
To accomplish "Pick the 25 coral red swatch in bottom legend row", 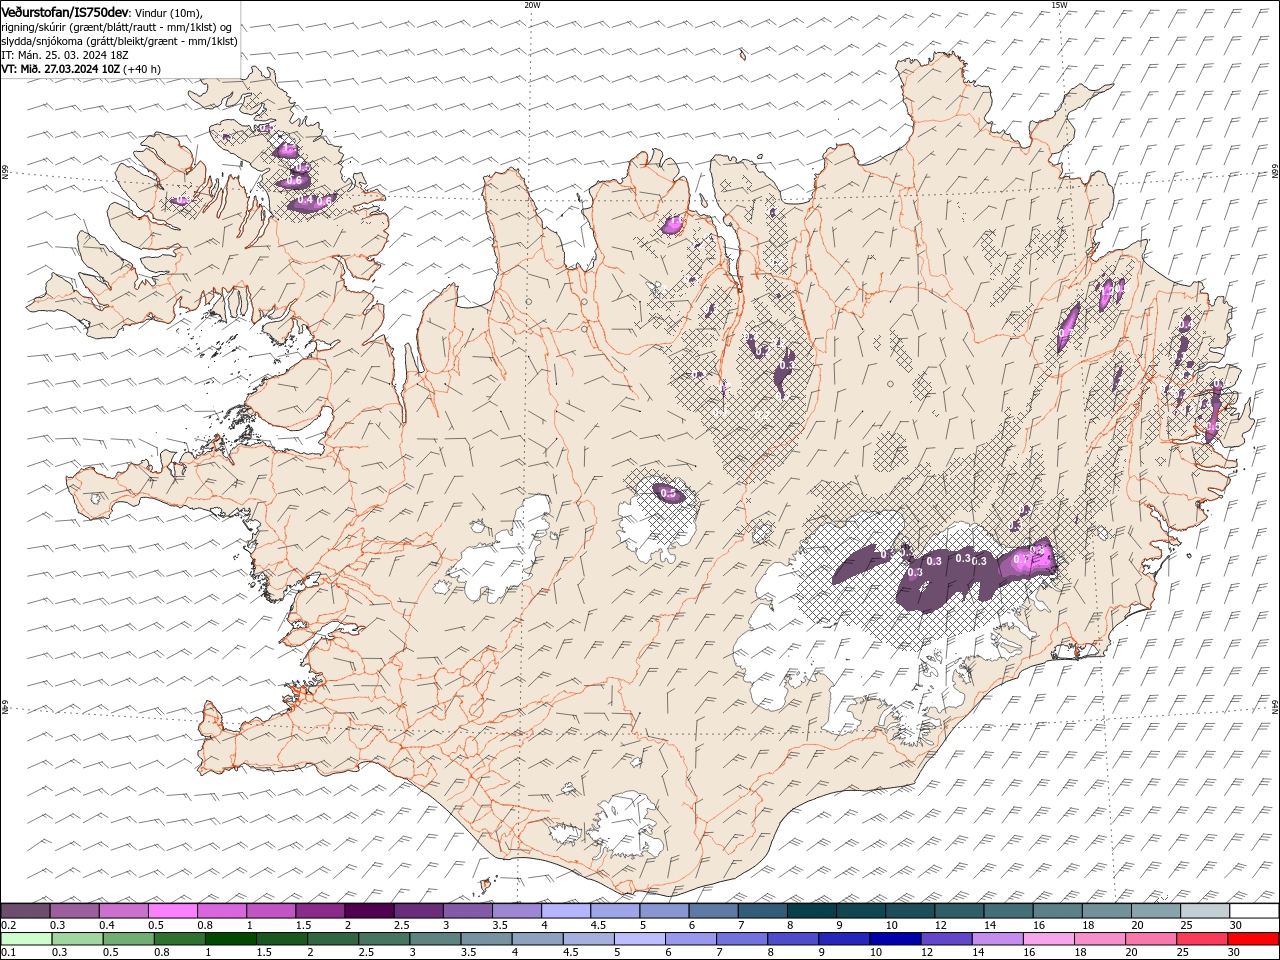I will 1201,939.
